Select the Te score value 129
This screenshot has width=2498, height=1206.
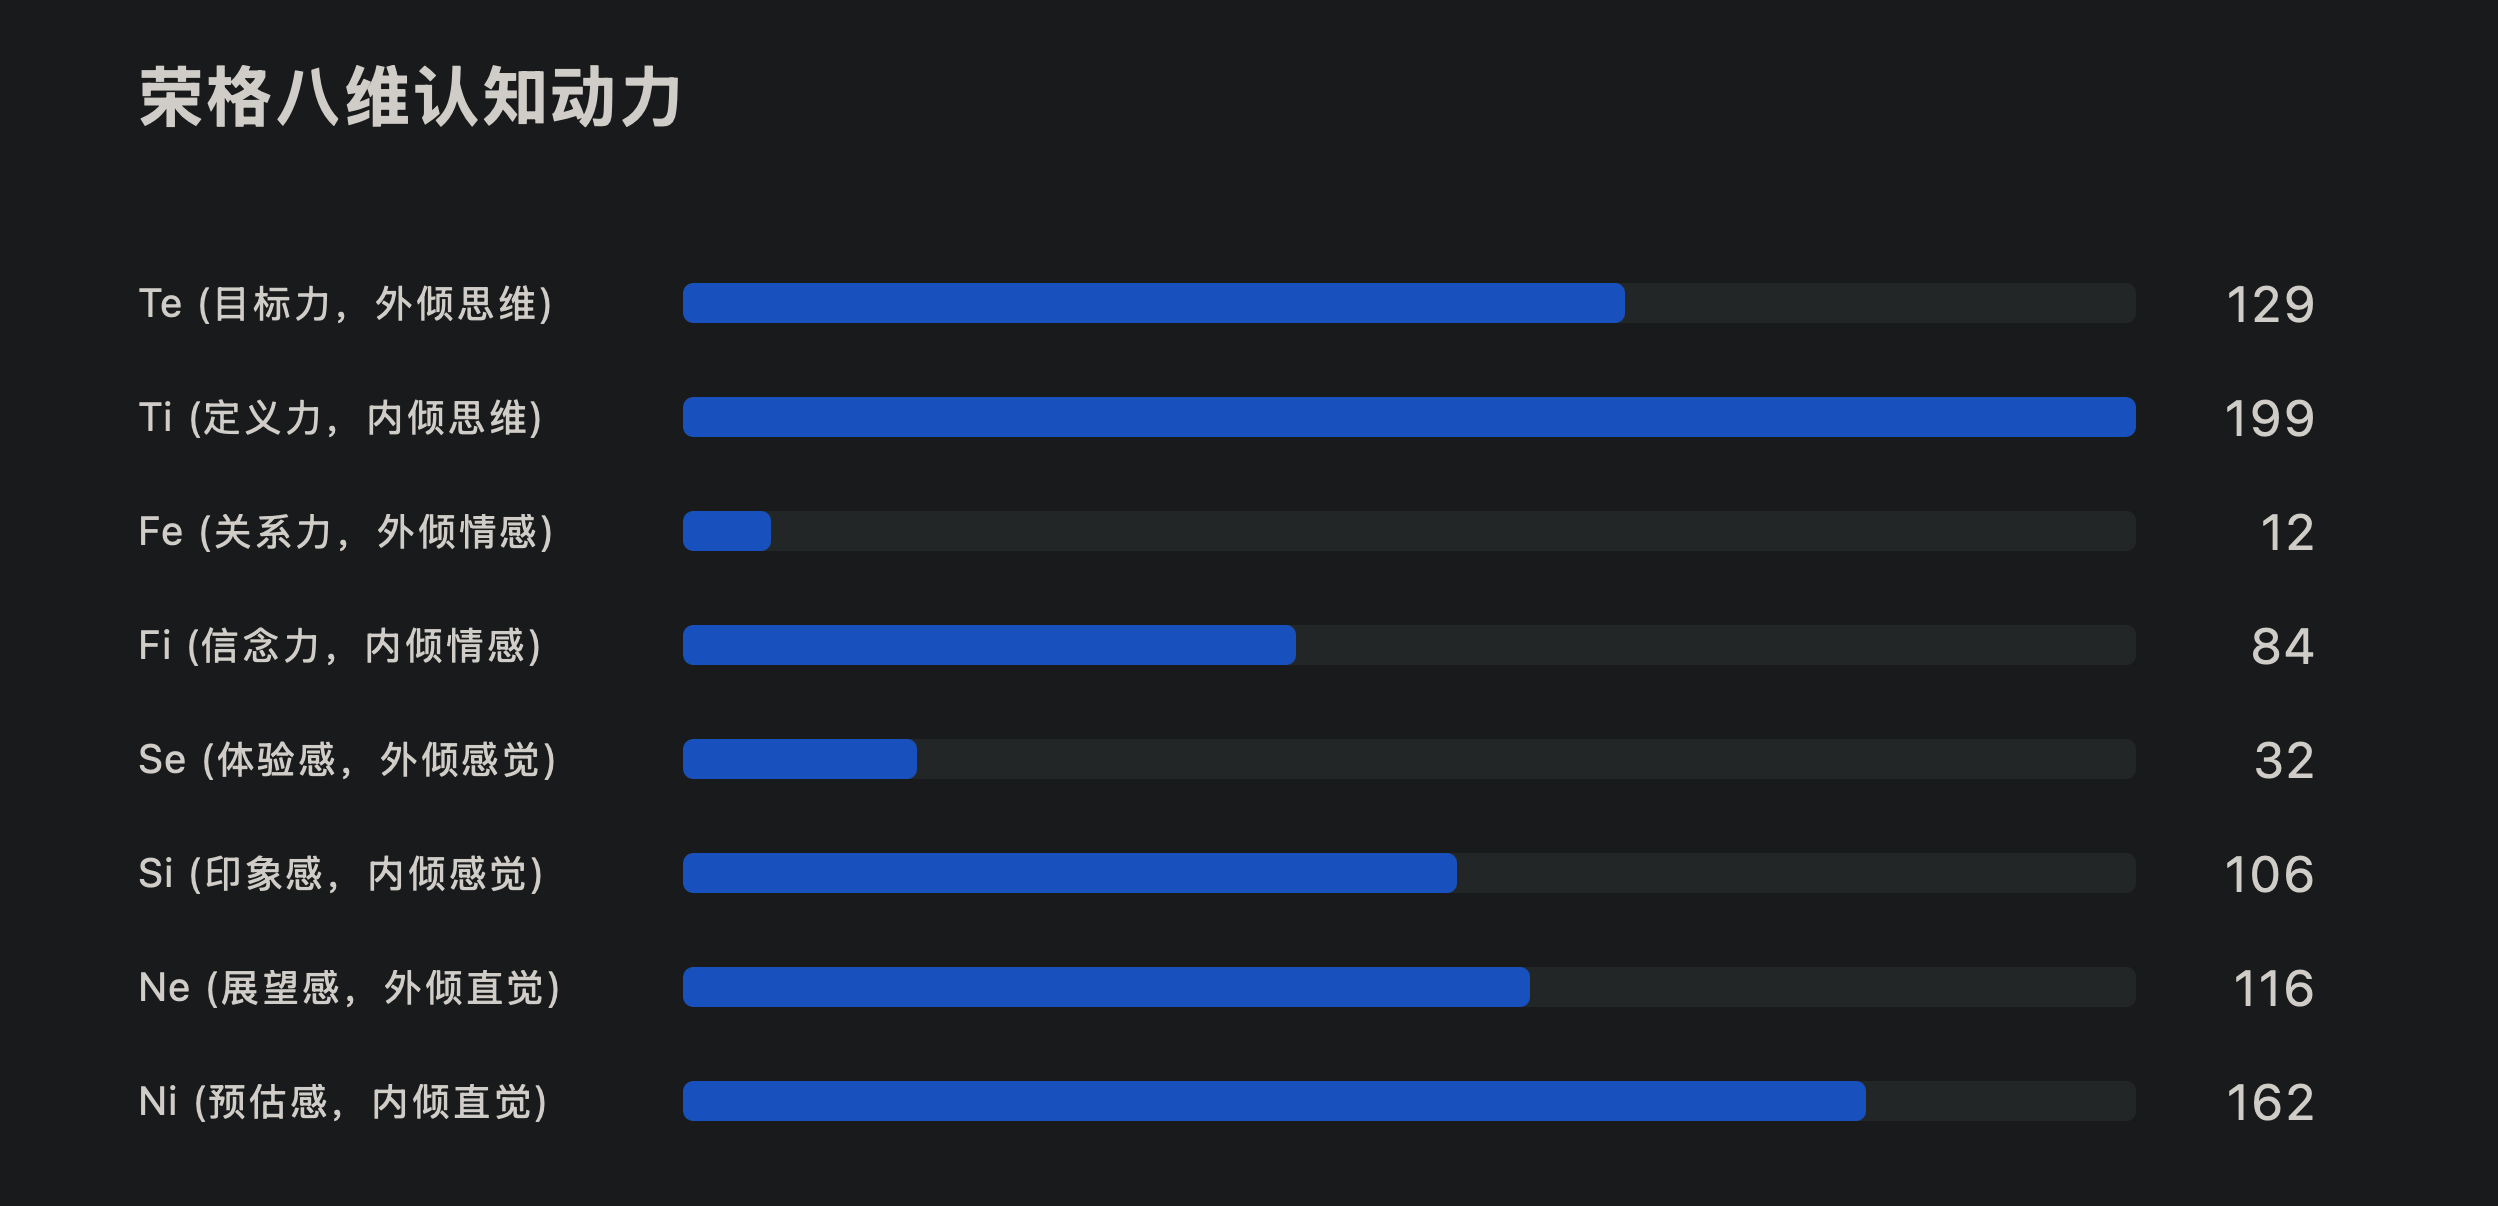(2270, 304)
